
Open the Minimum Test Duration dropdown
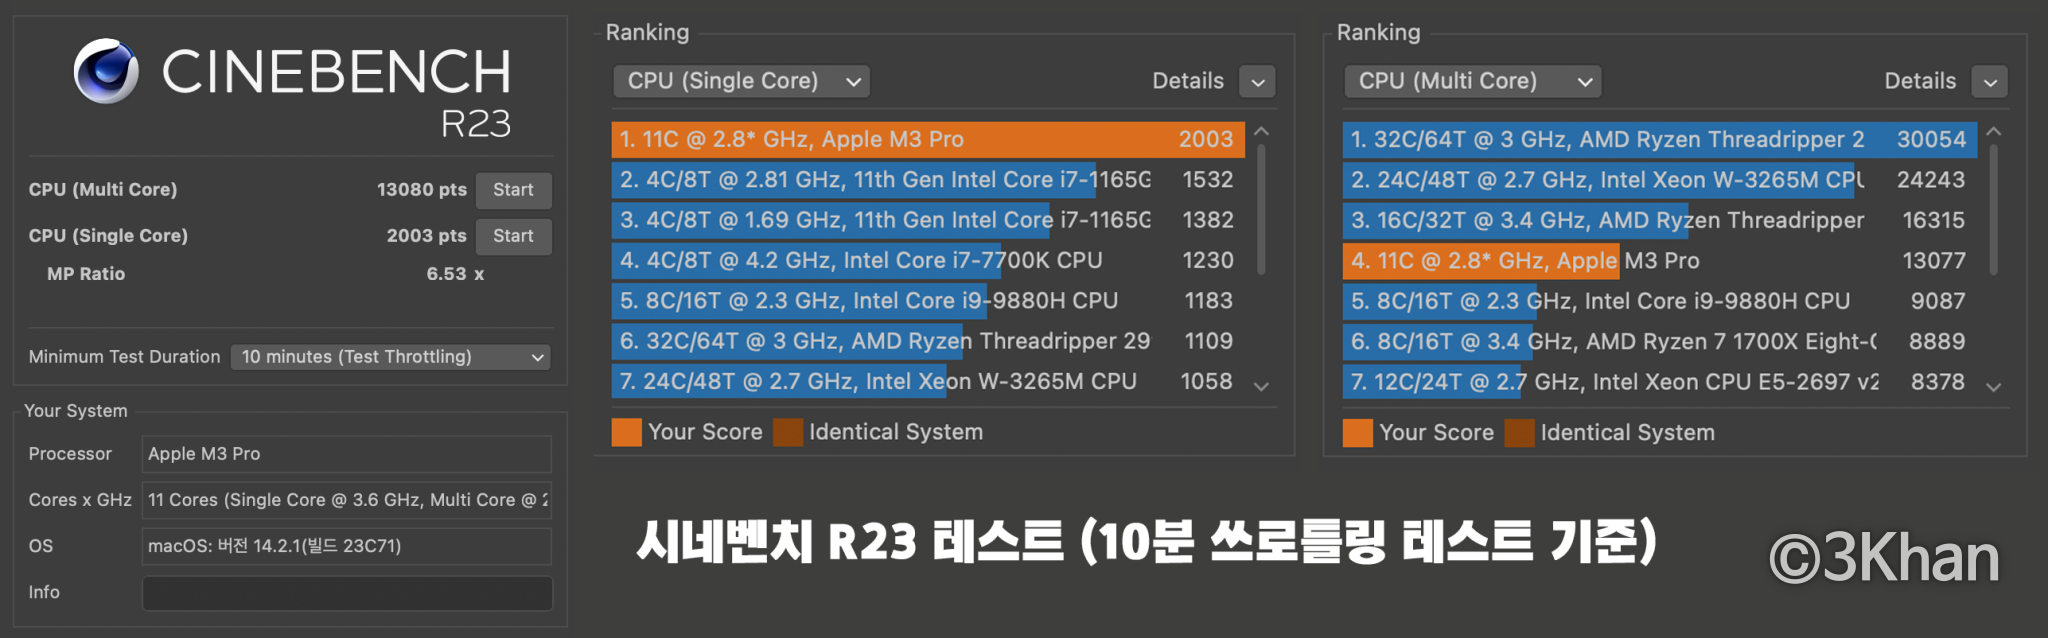click(x=391, y=357)
